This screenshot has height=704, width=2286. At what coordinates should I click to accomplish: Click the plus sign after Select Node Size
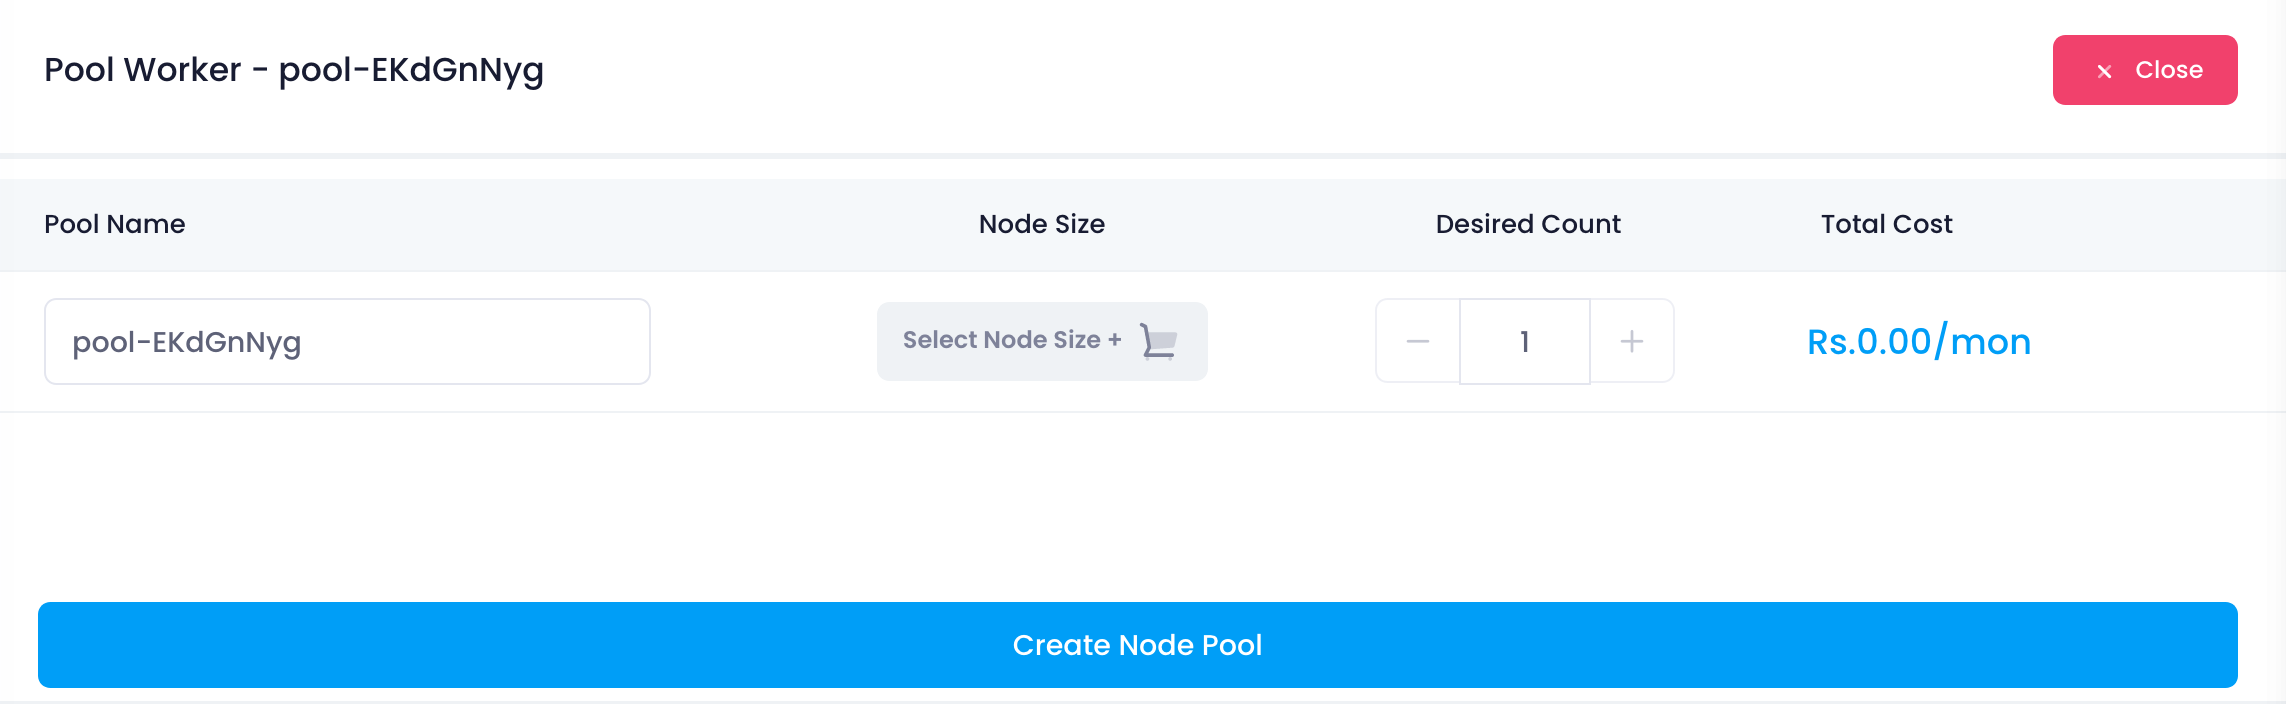pos(1114,340)
